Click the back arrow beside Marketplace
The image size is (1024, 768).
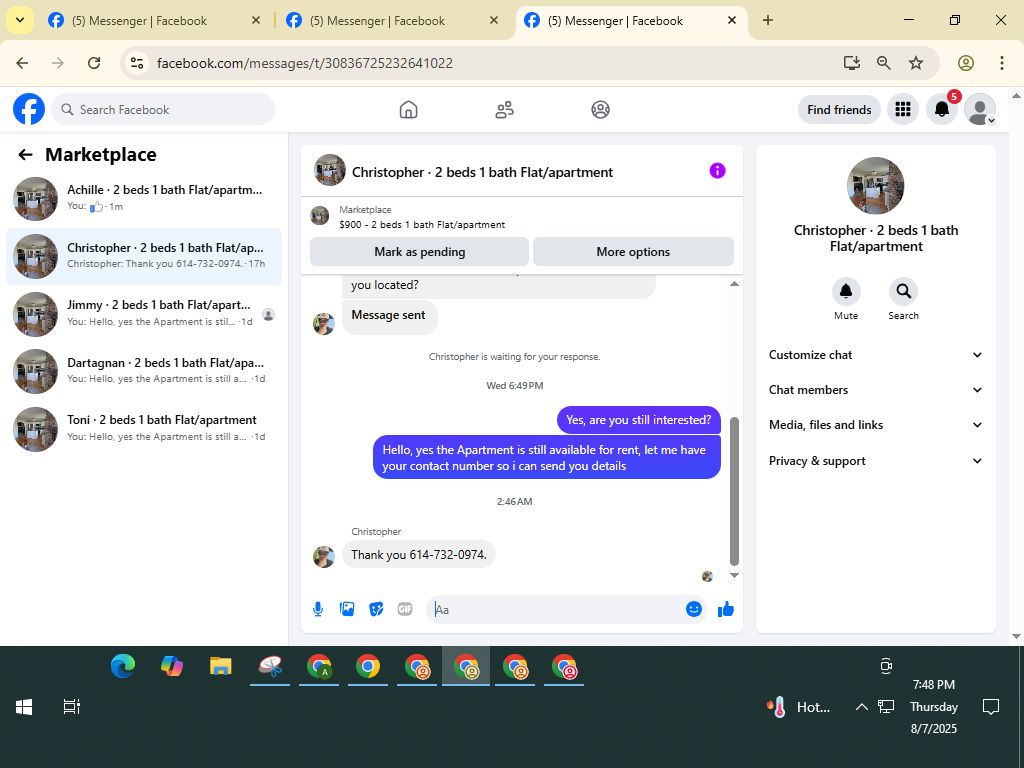tap(25, 155)
